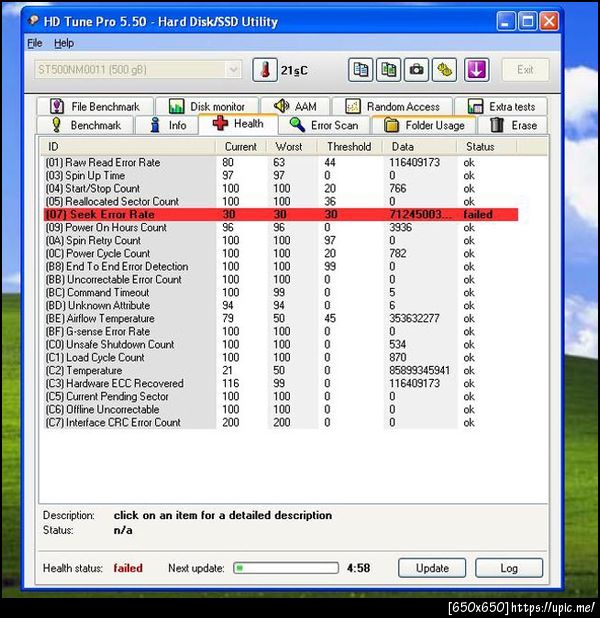Select the (BE) Airflow Temperature row

281,318
